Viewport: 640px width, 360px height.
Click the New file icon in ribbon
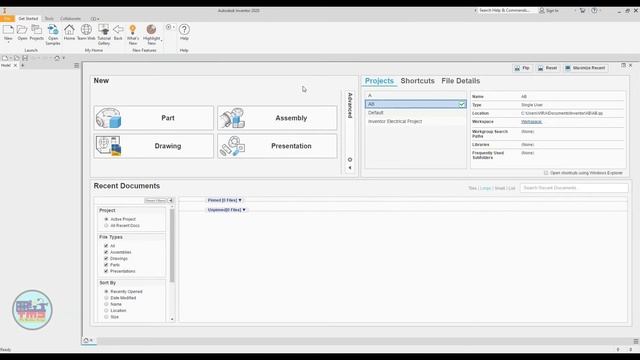click(8, 30)
